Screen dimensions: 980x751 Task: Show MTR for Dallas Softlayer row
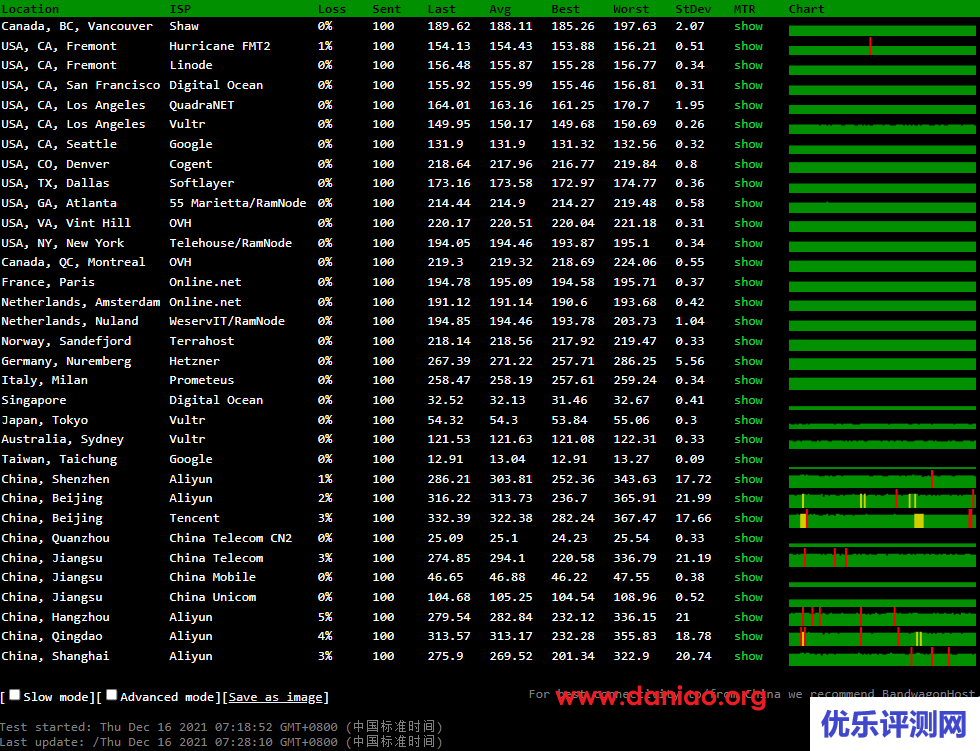point(748,183)
